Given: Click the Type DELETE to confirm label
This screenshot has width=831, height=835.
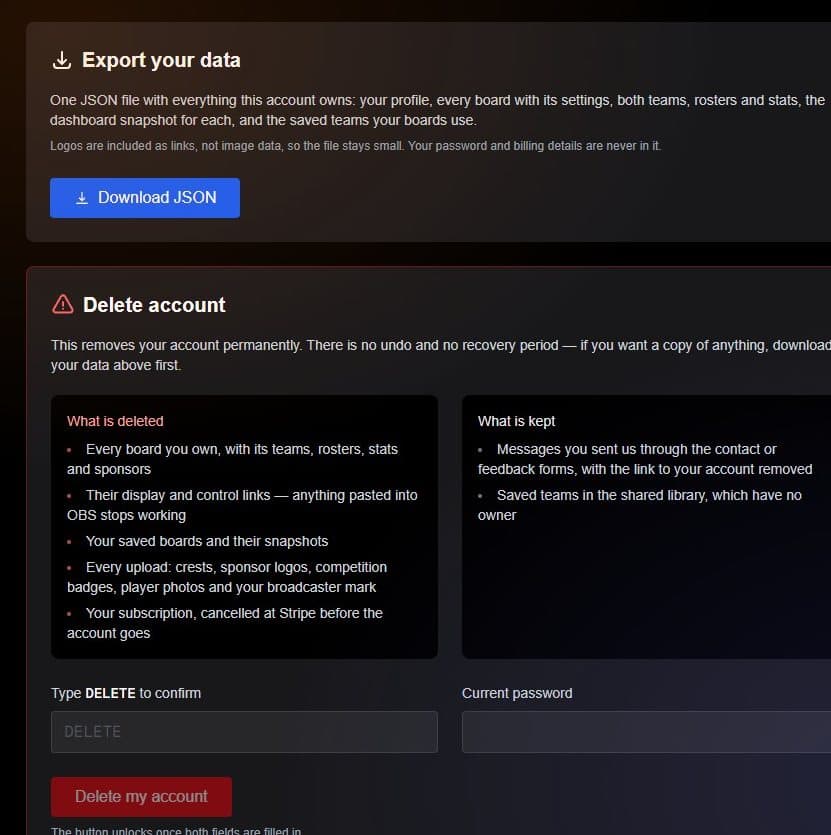Looking at the screenshot, I should pos(126,693).
